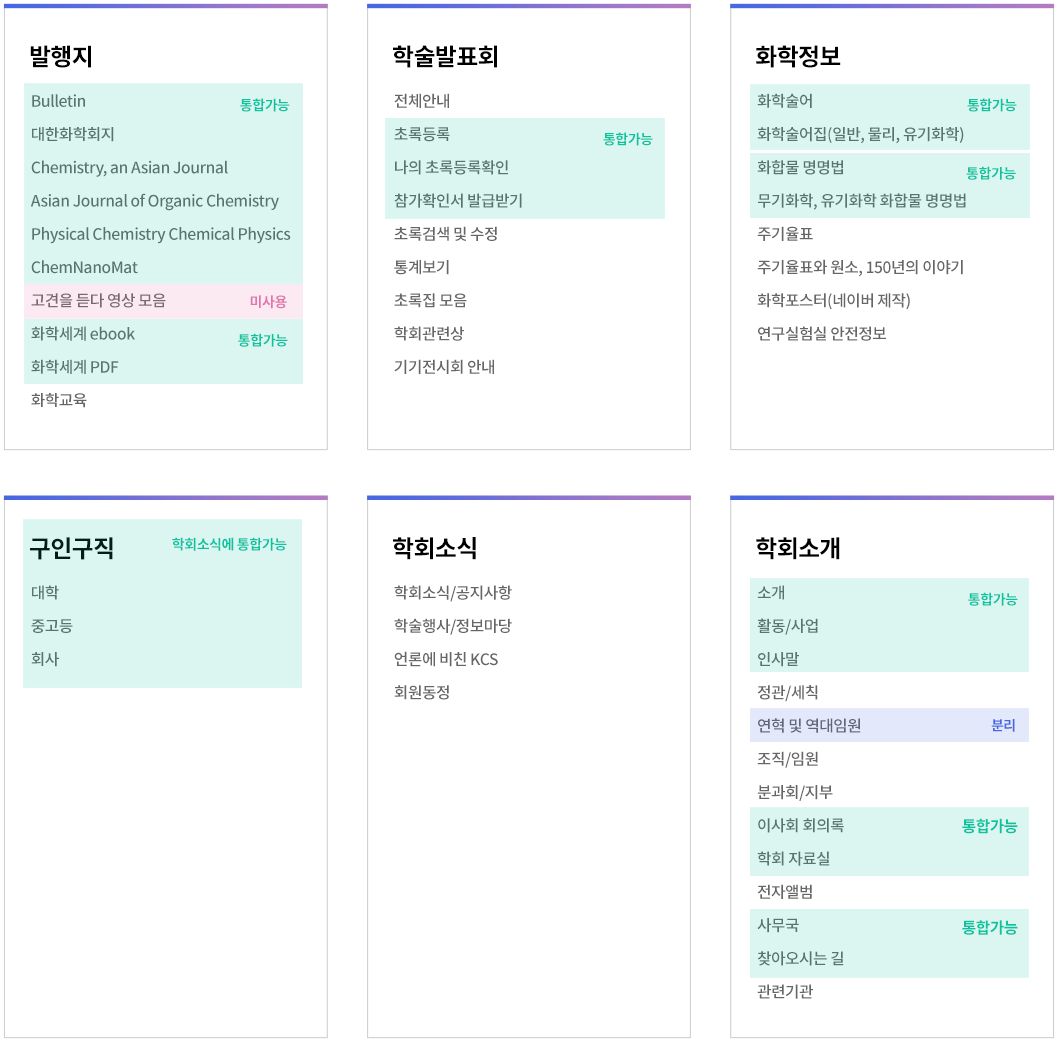This screenshot has height=1042, width=1058.
Task: Select 회원동정 item
Action: point(422,692)
